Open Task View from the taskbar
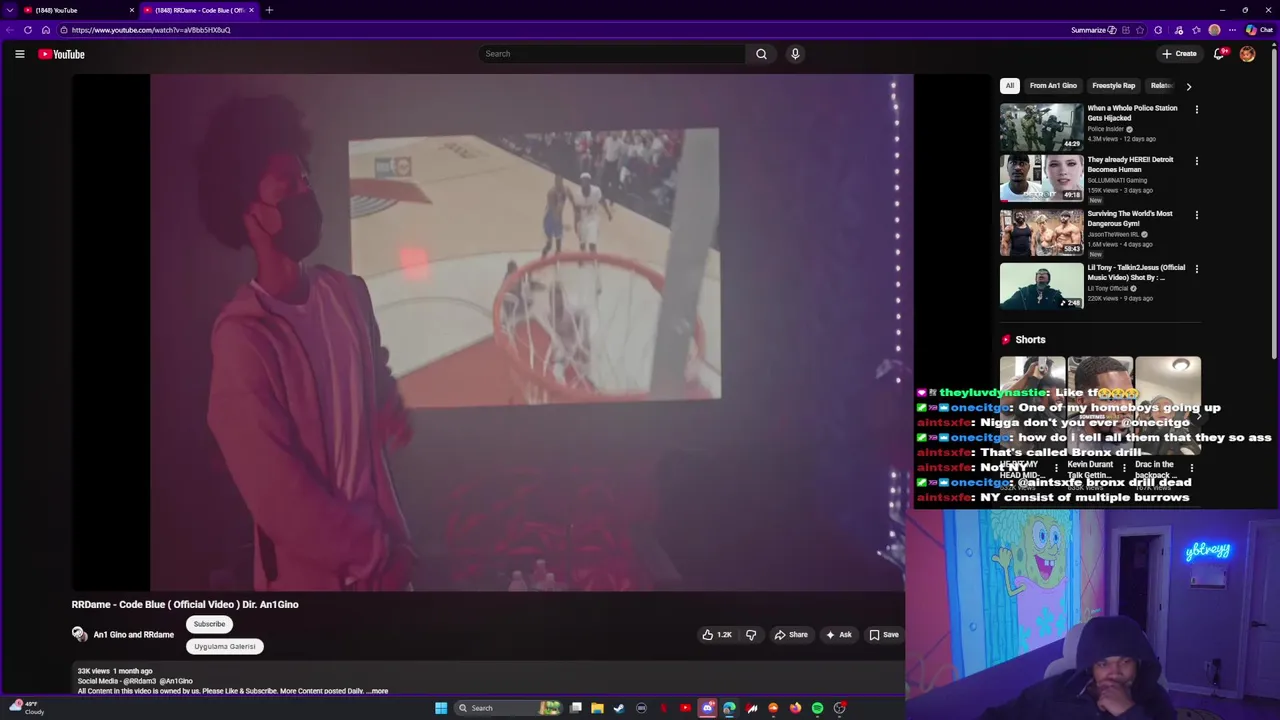Screen dimensions: 1280x720 tap(575, 708)
